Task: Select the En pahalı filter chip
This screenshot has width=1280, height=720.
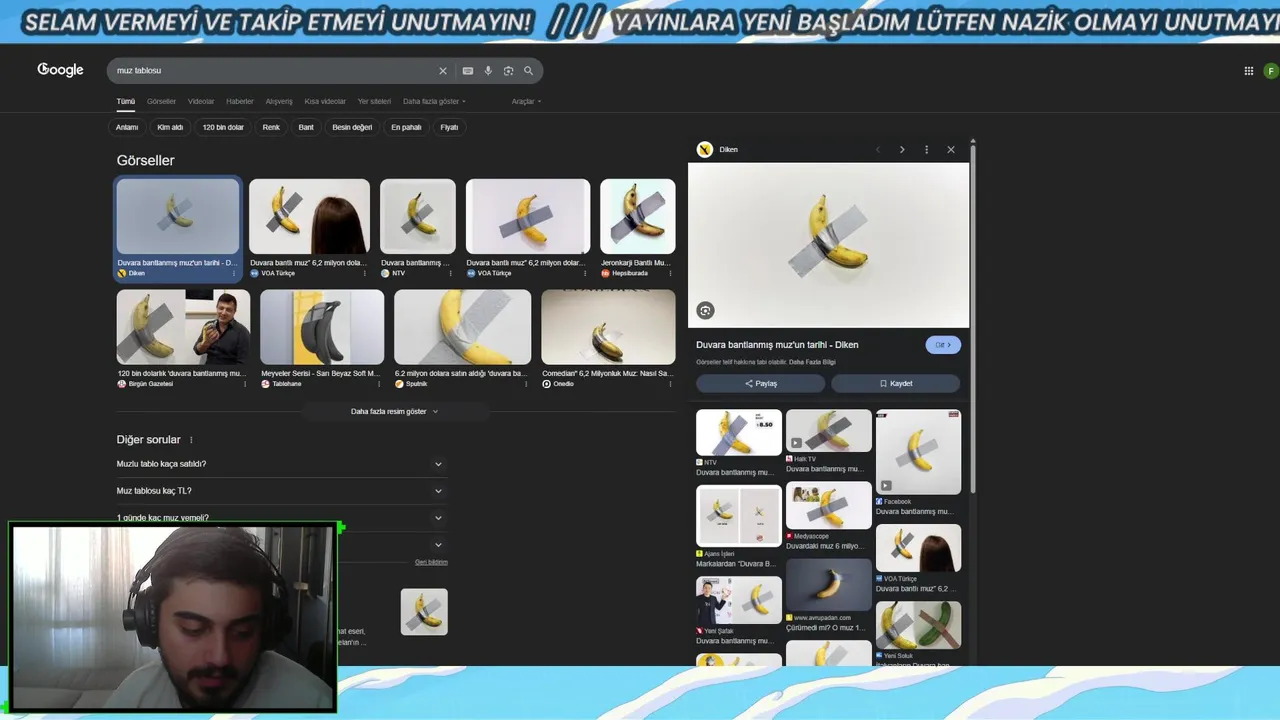Action: click(x=406, y=127)
